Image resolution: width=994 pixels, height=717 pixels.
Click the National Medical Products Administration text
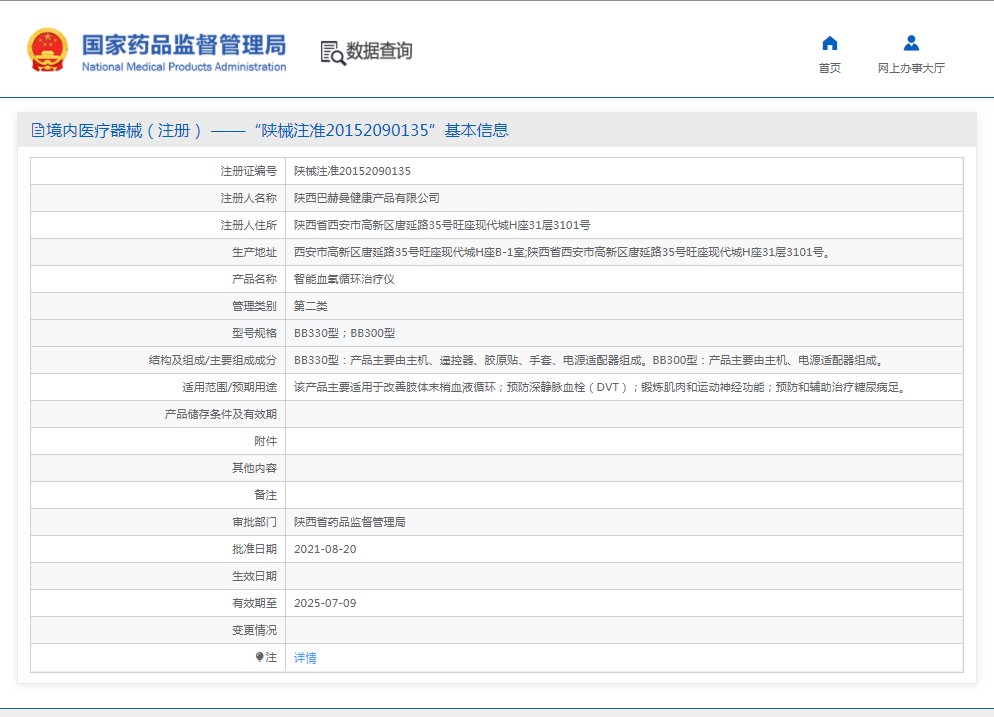[x=184, y=67]
